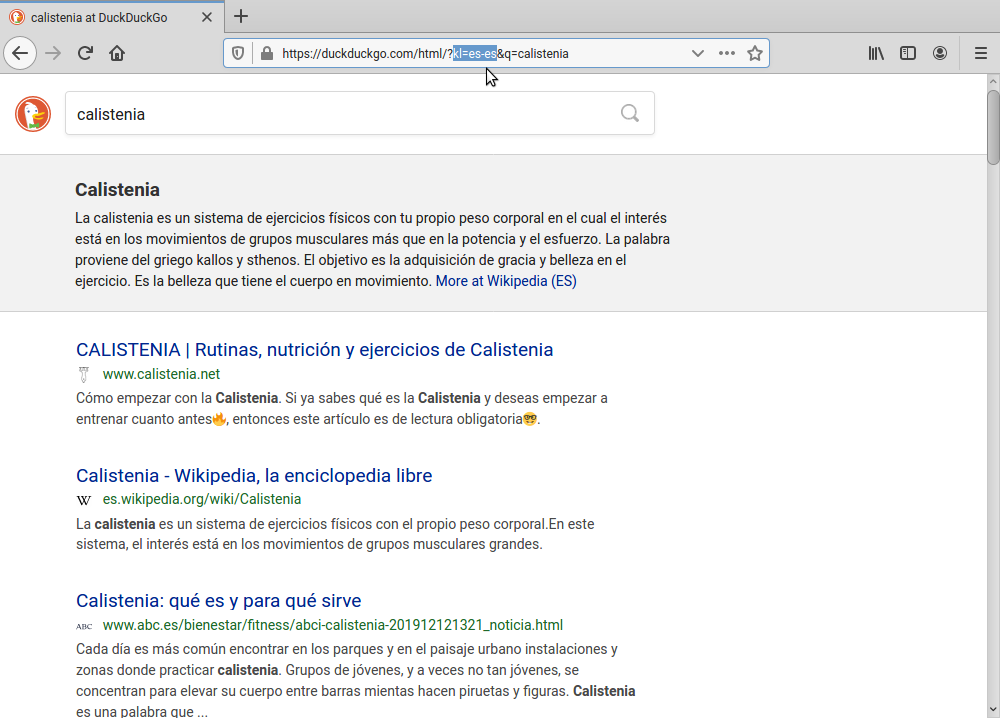Click the search magnifier button

tap(630, 113)
